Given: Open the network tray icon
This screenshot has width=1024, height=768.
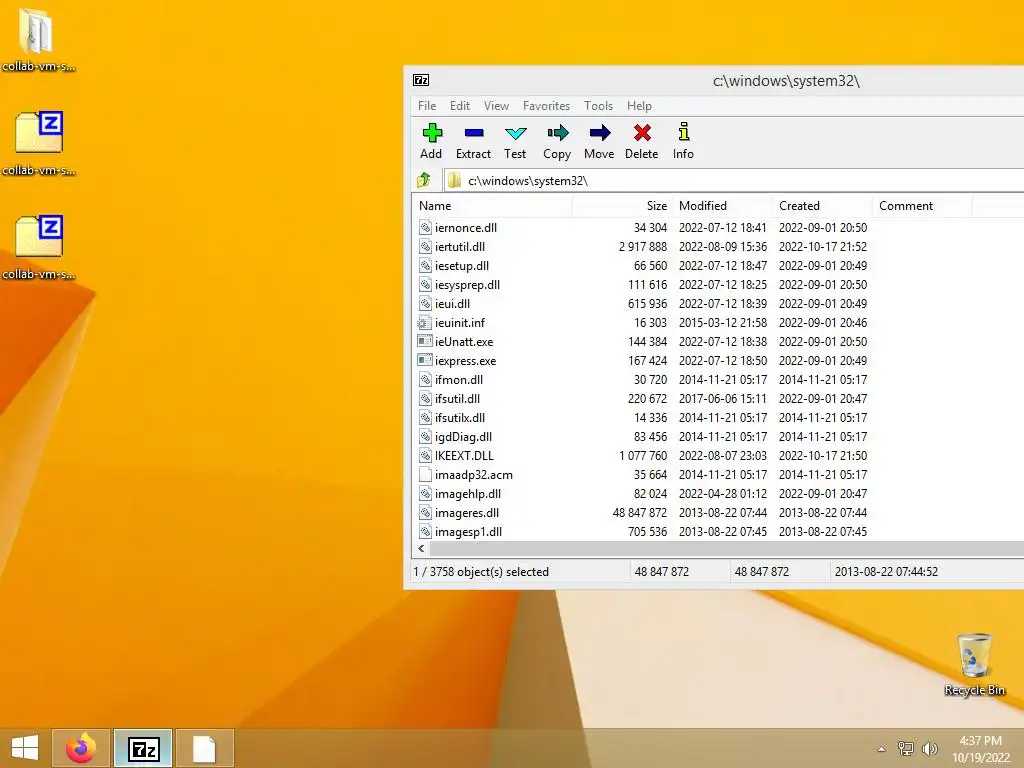Looking at the screenshot, I should click(x=906, y=748).
